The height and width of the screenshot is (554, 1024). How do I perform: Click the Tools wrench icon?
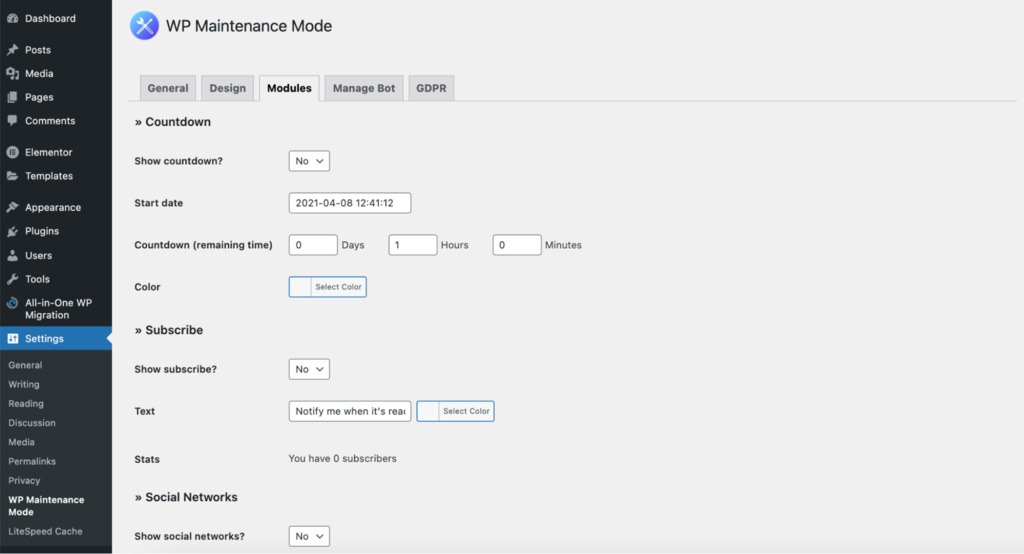(12, 279)
